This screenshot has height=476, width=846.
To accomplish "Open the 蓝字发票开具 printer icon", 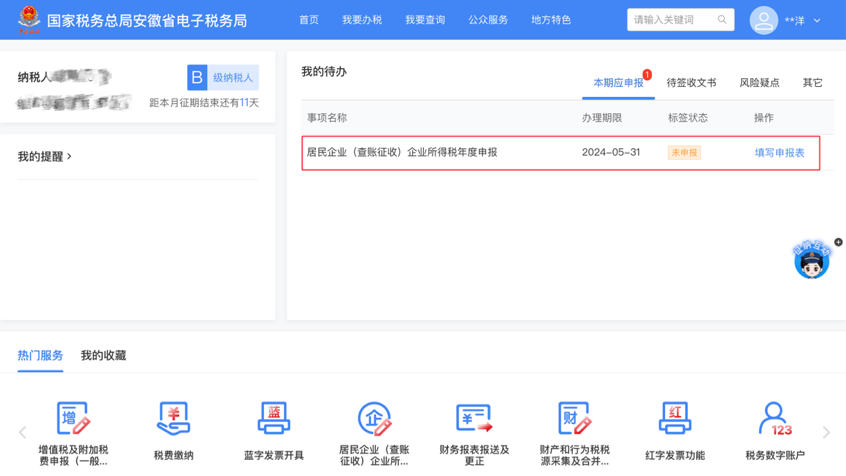I will coord(274,419).
